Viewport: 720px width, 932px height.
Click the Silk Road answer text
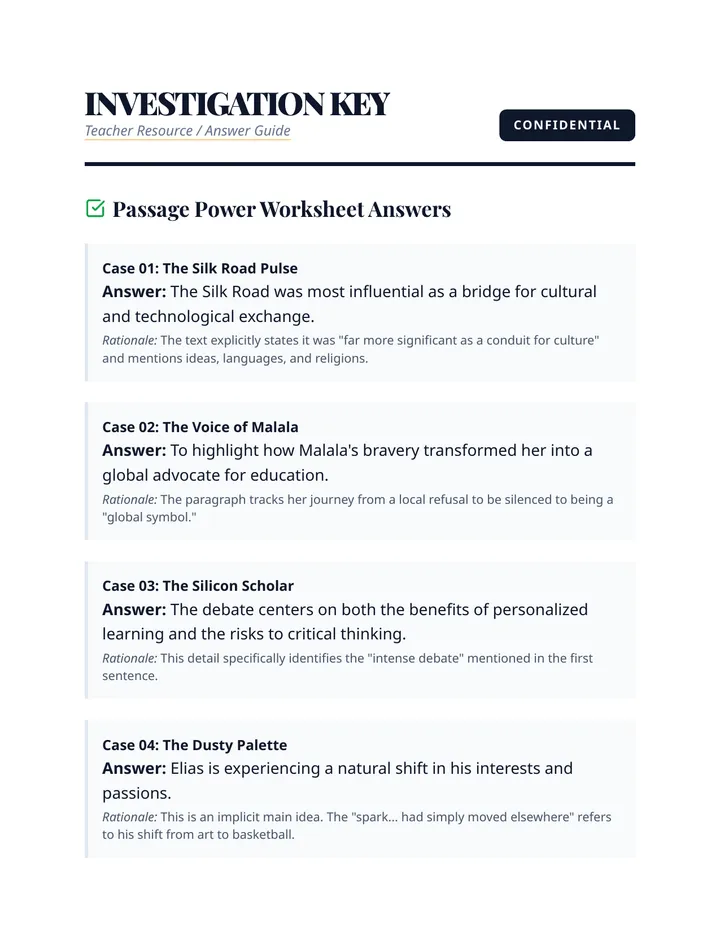pyautogui.click(x=350, y=304)
